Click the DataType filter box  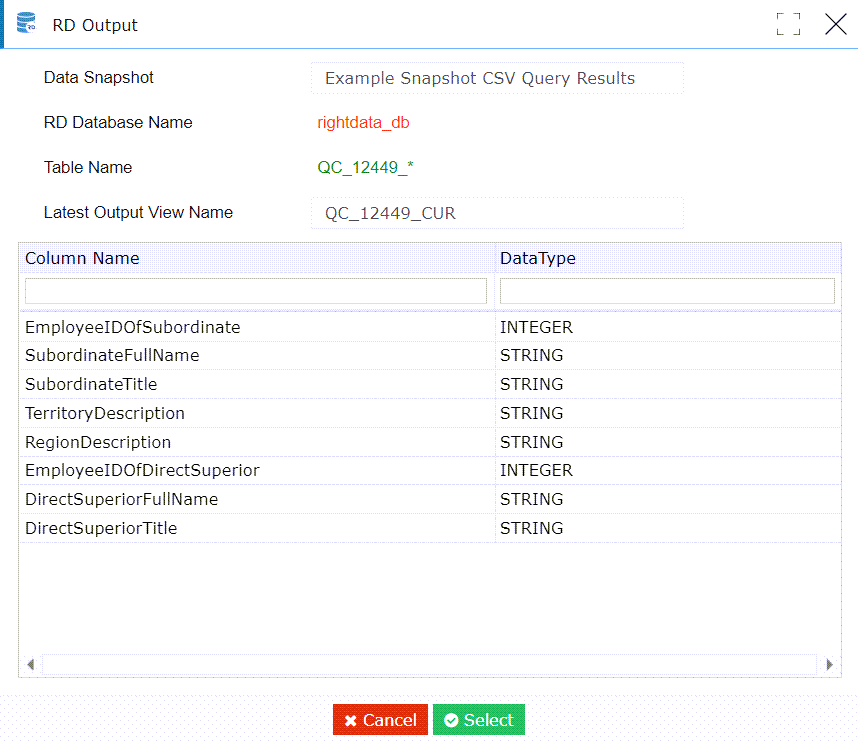[666, 290]
